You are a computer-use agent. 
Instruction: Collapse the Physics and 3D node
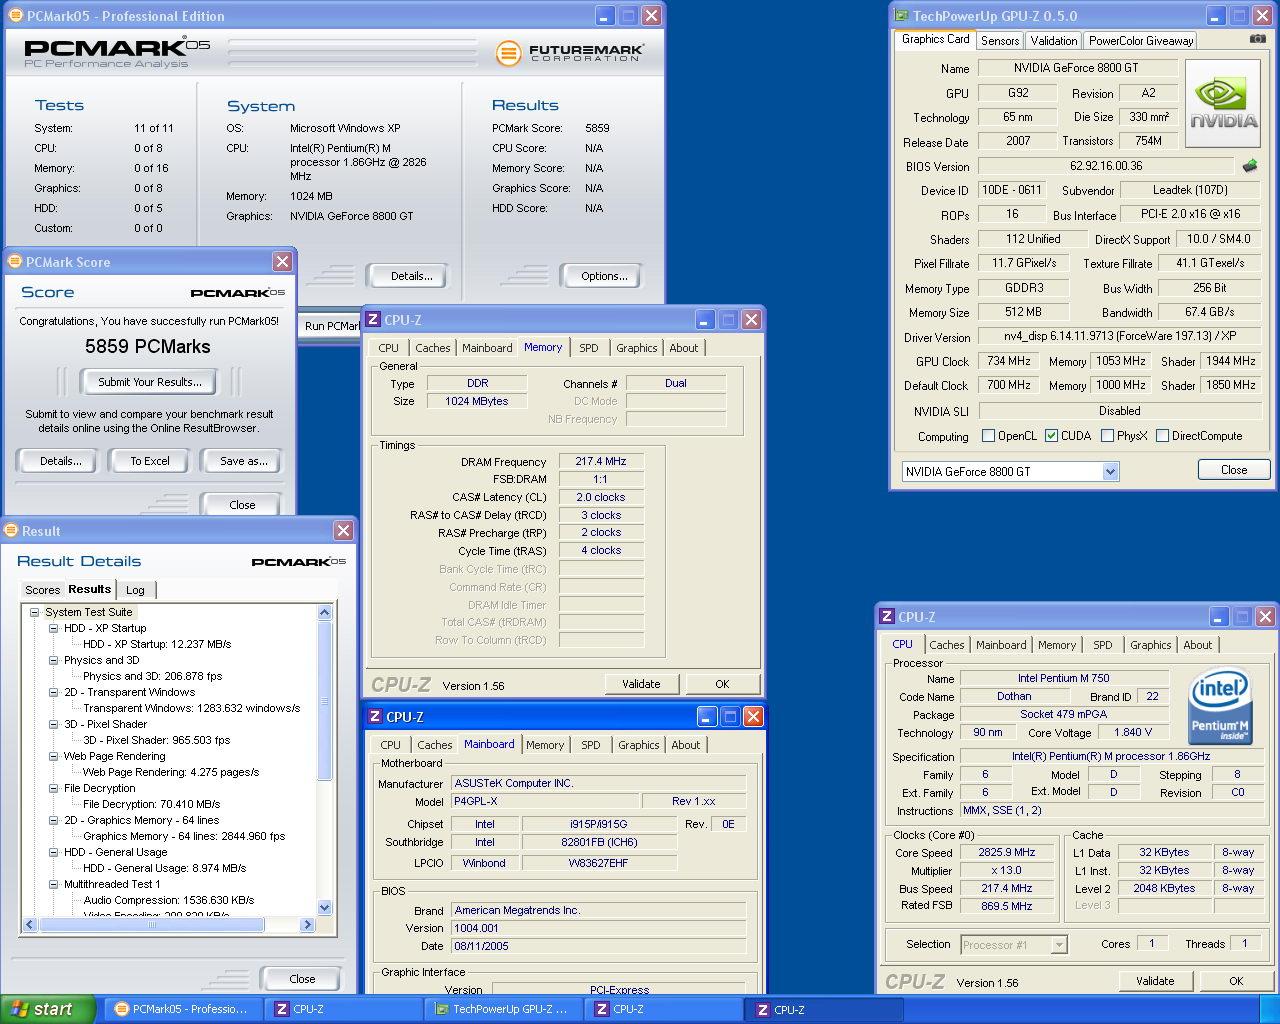(x=54, y=660)
